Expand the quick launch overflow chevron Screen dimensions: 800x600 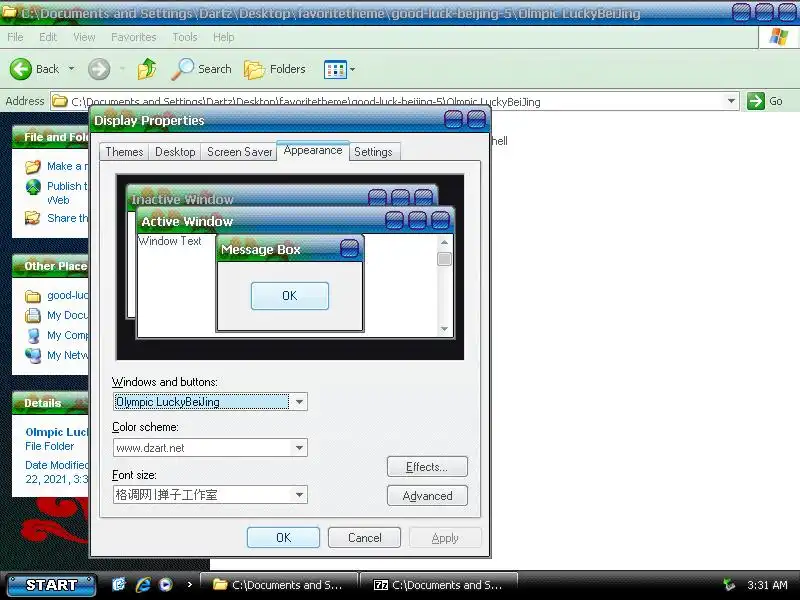[x=190, y=584]
